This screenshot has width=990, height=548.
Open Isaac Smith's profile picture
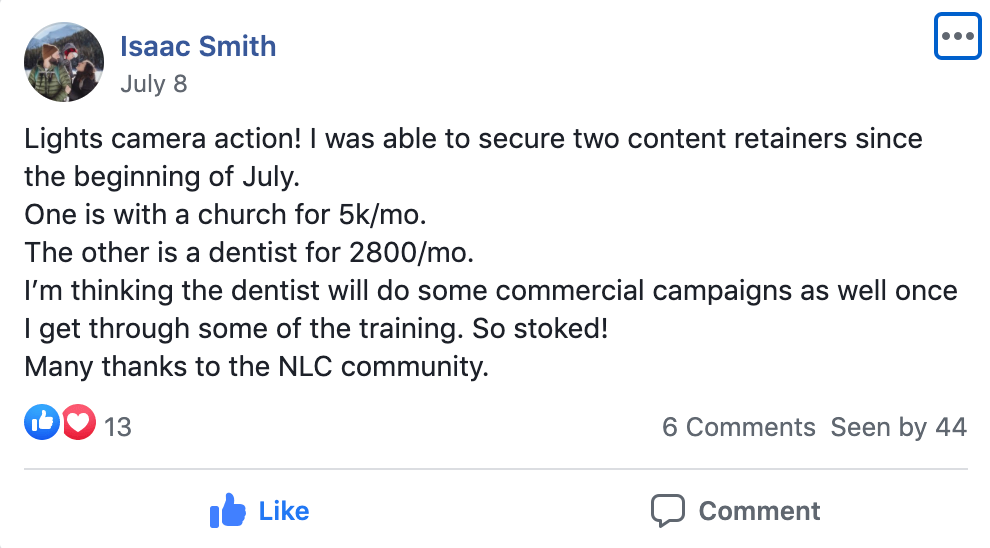point(64,62)
